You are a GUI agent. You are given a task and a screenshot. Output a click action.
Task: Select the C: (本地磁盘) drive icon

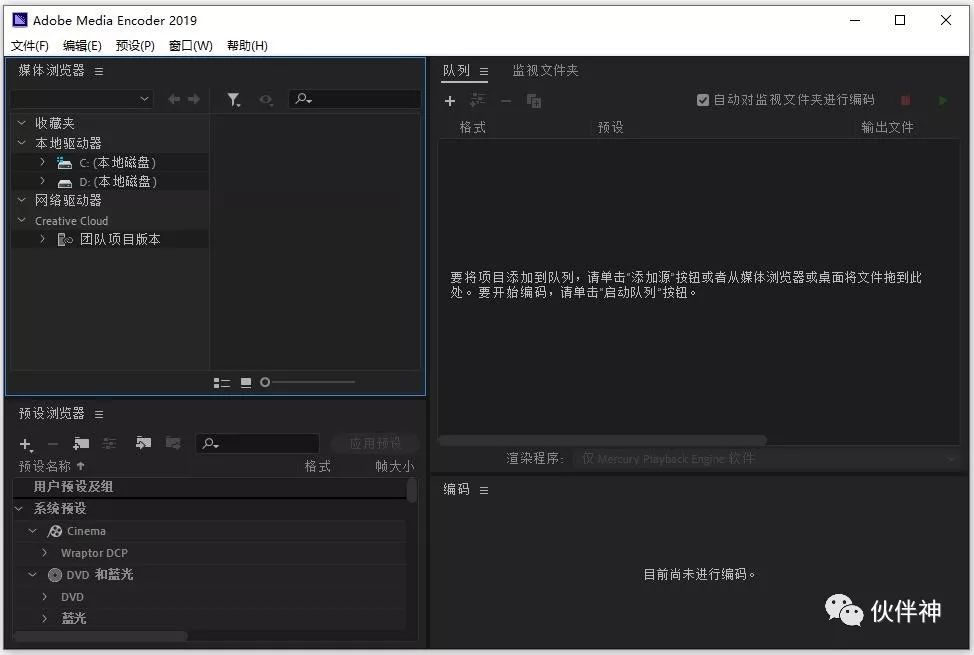click(65, 163)
